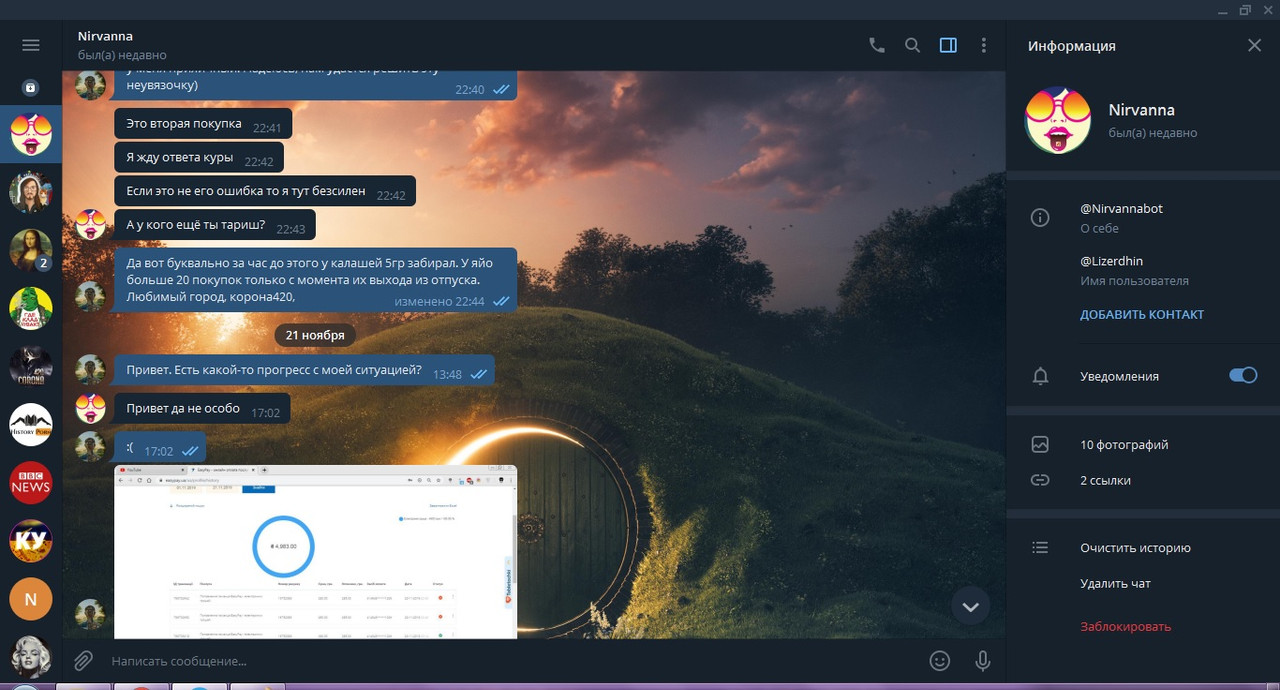Click Nirvanna profile photo in info panel
The width and height of the screenshot is (1280, 690).
(x=1057, y=120)
